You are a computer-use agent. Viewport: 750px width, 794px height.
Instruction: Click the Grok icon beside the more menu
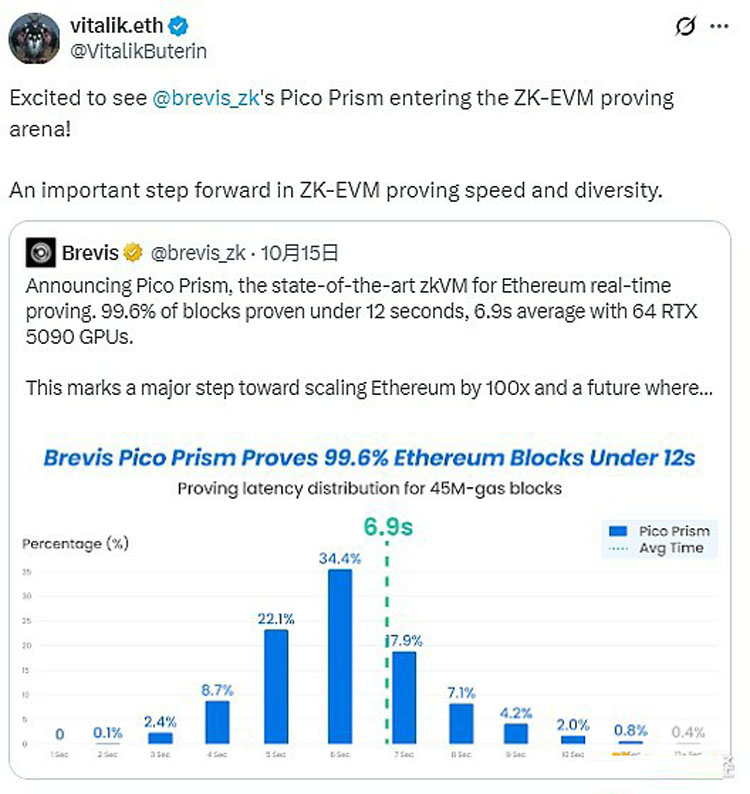point(685,28)
